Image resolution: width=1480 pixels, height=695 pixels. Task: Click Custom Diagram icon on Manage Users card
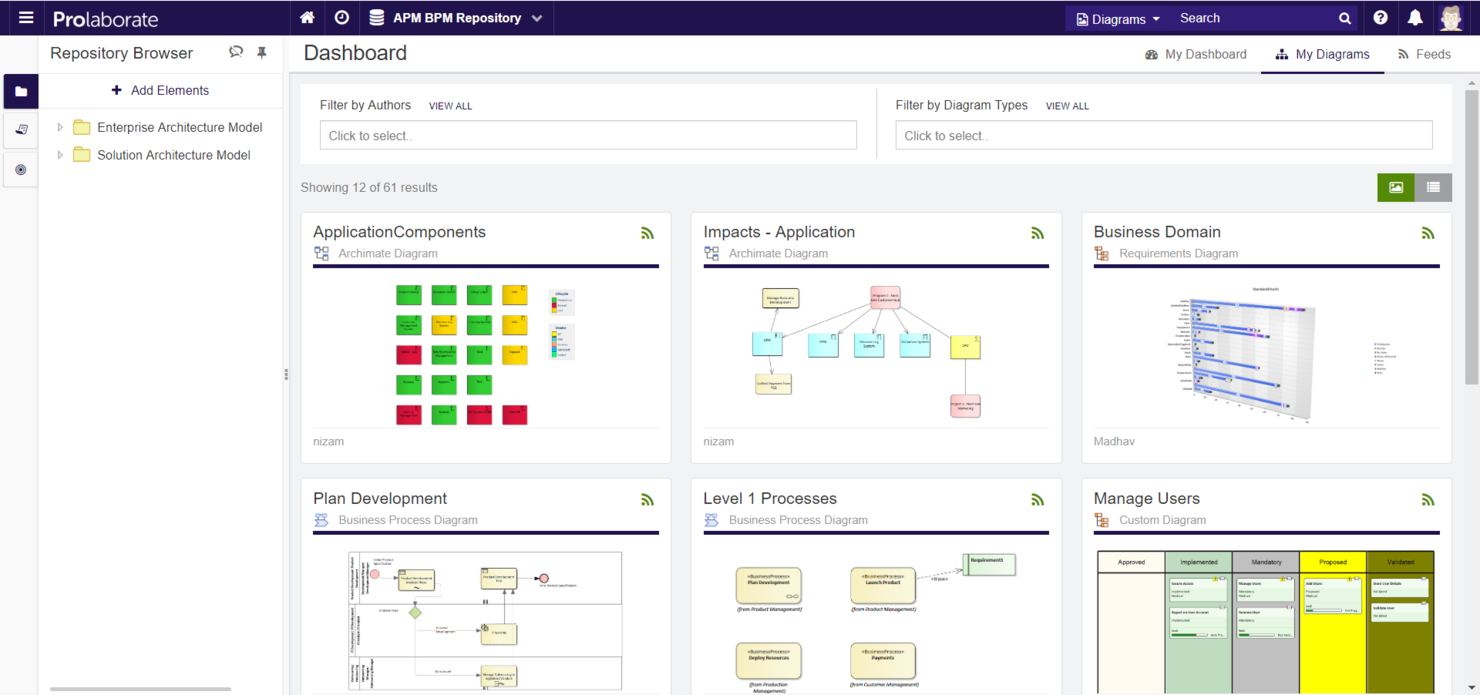[x=1101, y=521]
